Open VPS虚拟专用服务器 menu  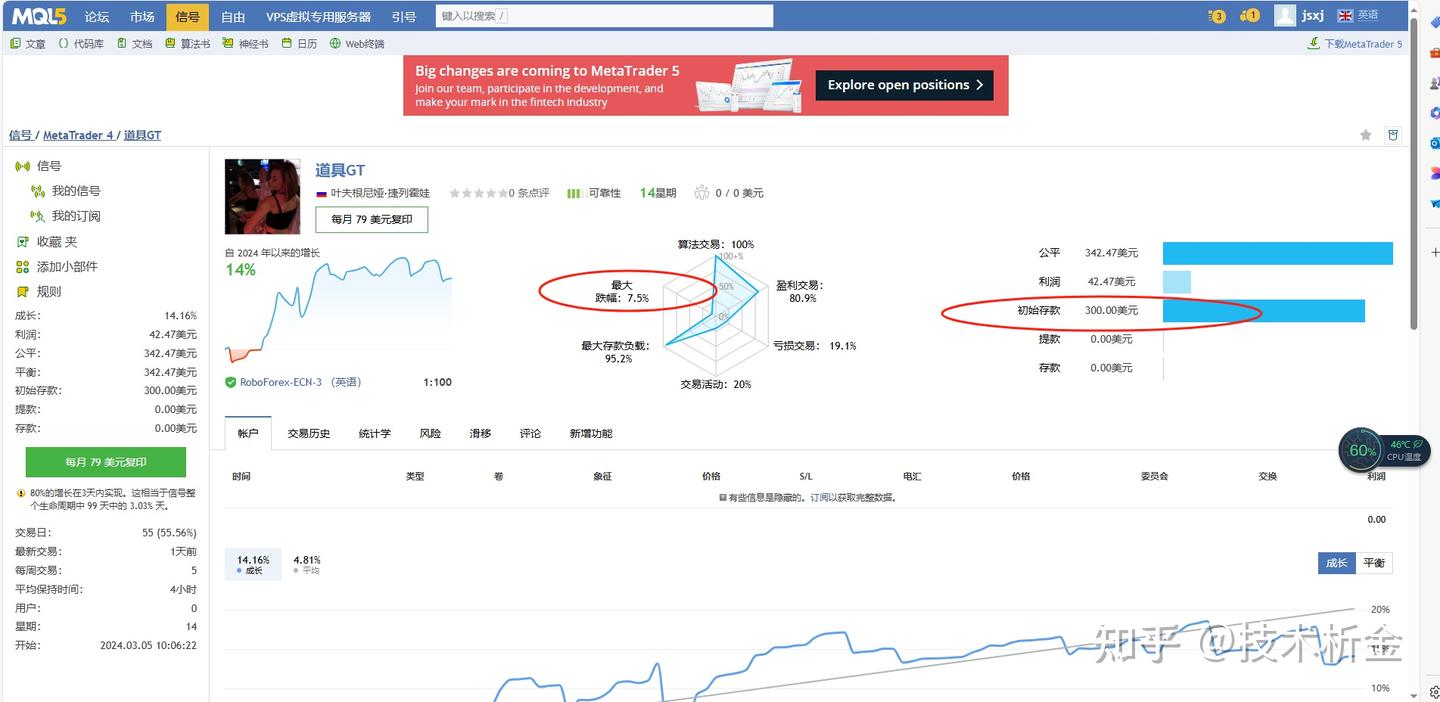(x=318, y=17)
